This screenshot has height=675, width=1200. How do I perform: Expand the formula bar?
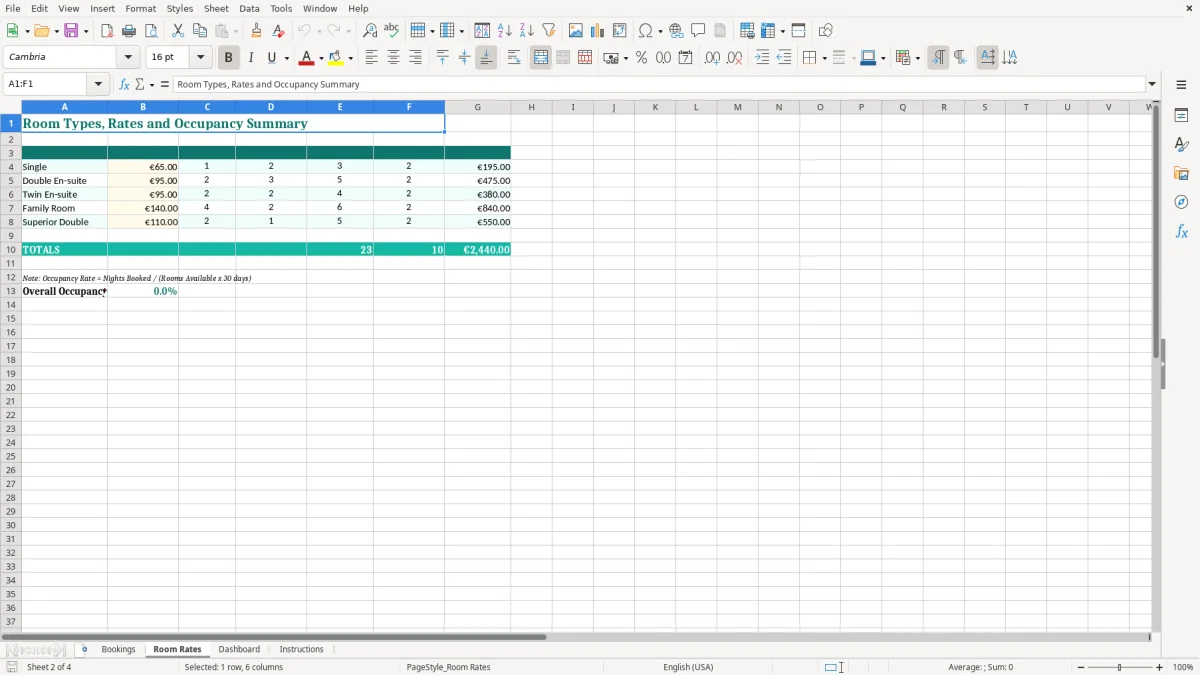coord(1152,85)
